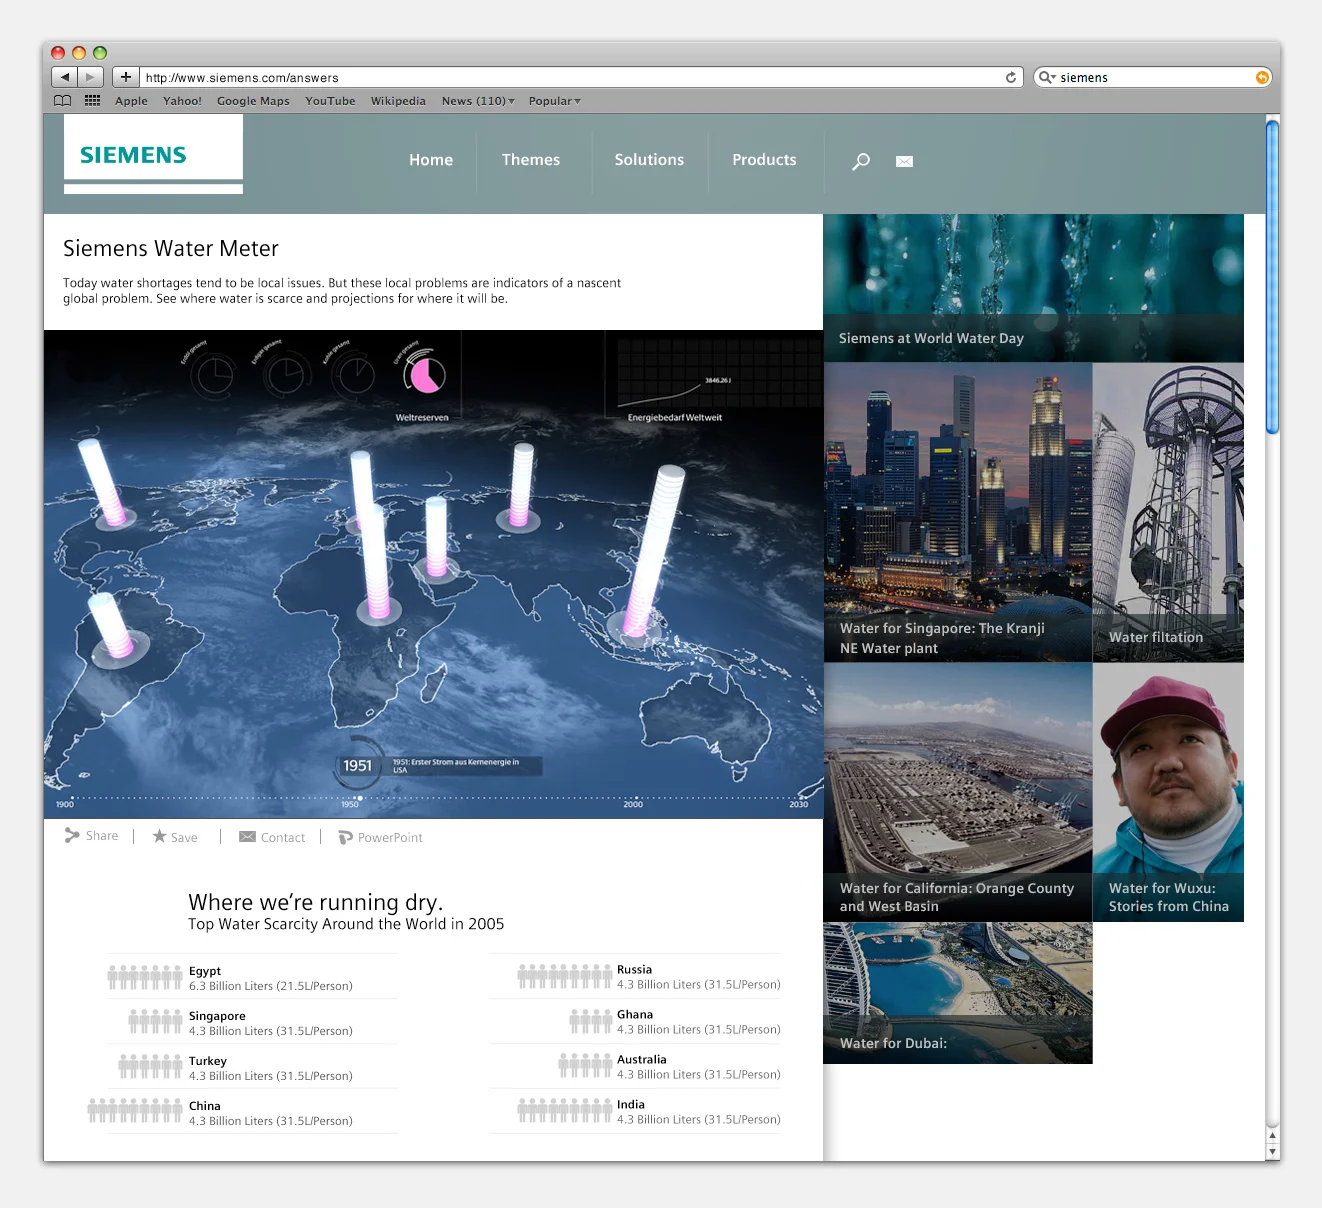Click the Contact link text
Viewport: 1322px width, 1208px height.
(x=283, y=838)
